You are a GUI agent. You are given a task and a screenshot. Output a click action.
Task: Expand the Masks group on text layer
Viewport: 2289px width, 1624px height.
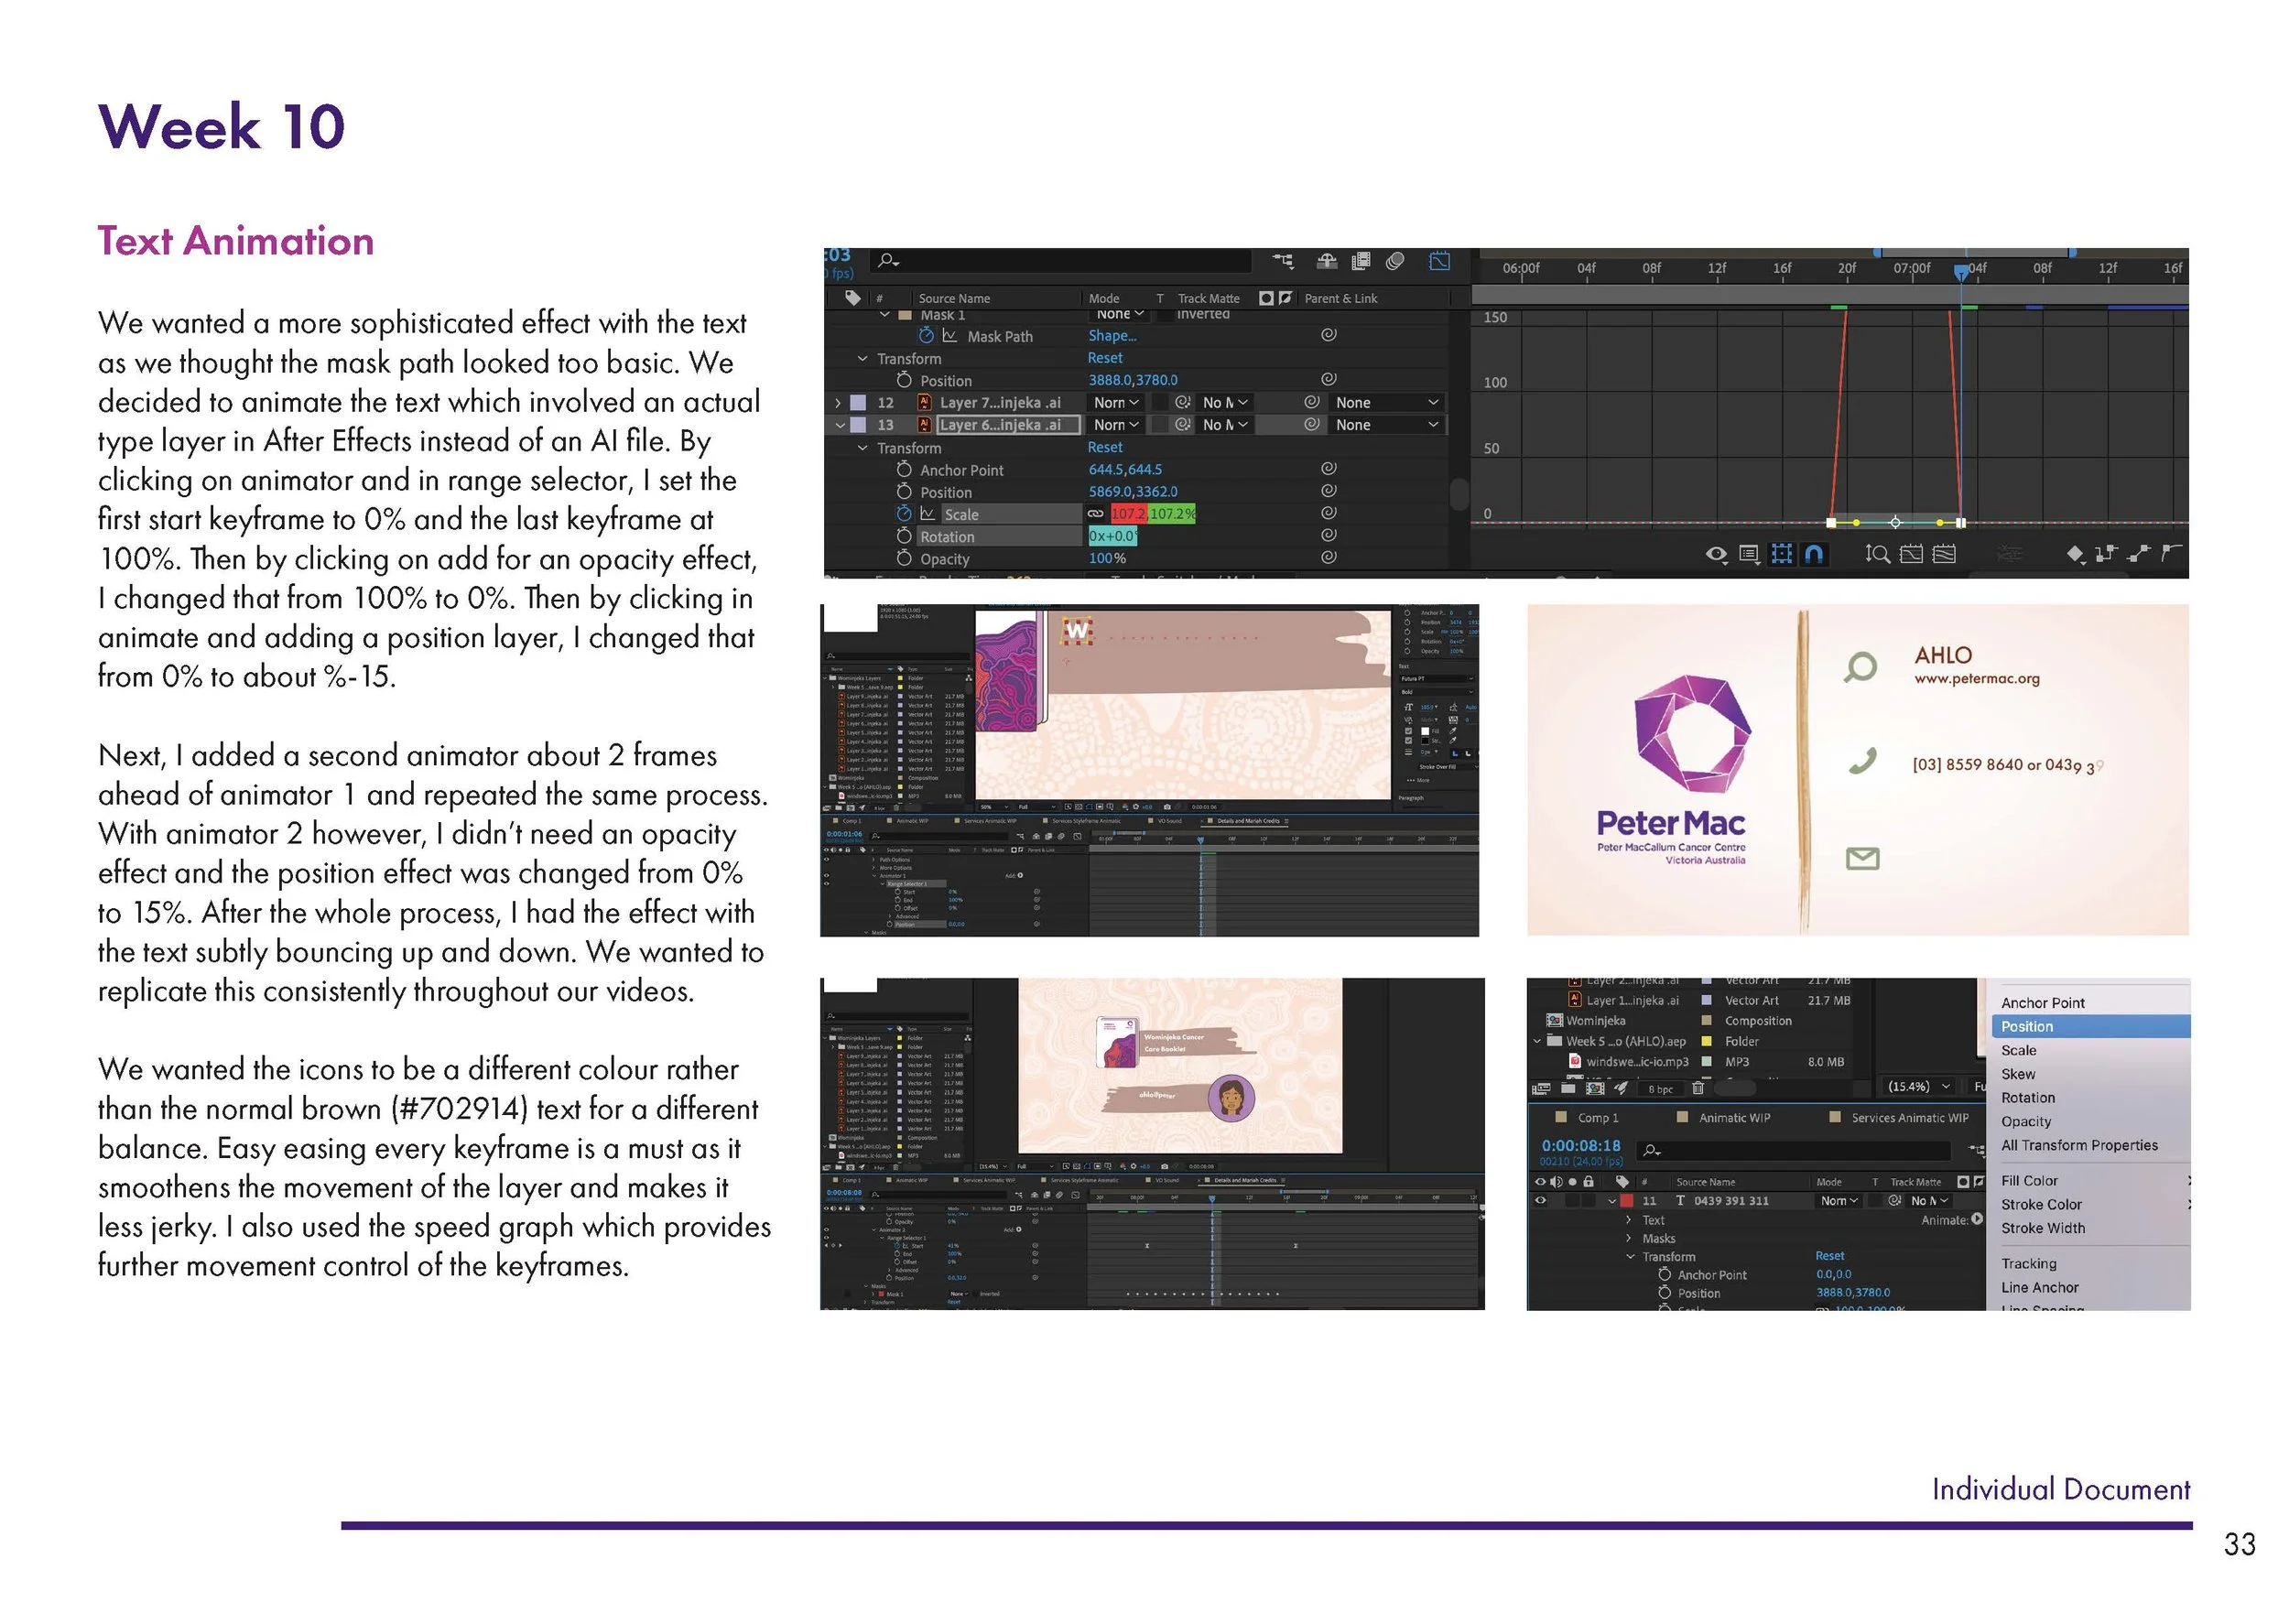[1629, 1238]
